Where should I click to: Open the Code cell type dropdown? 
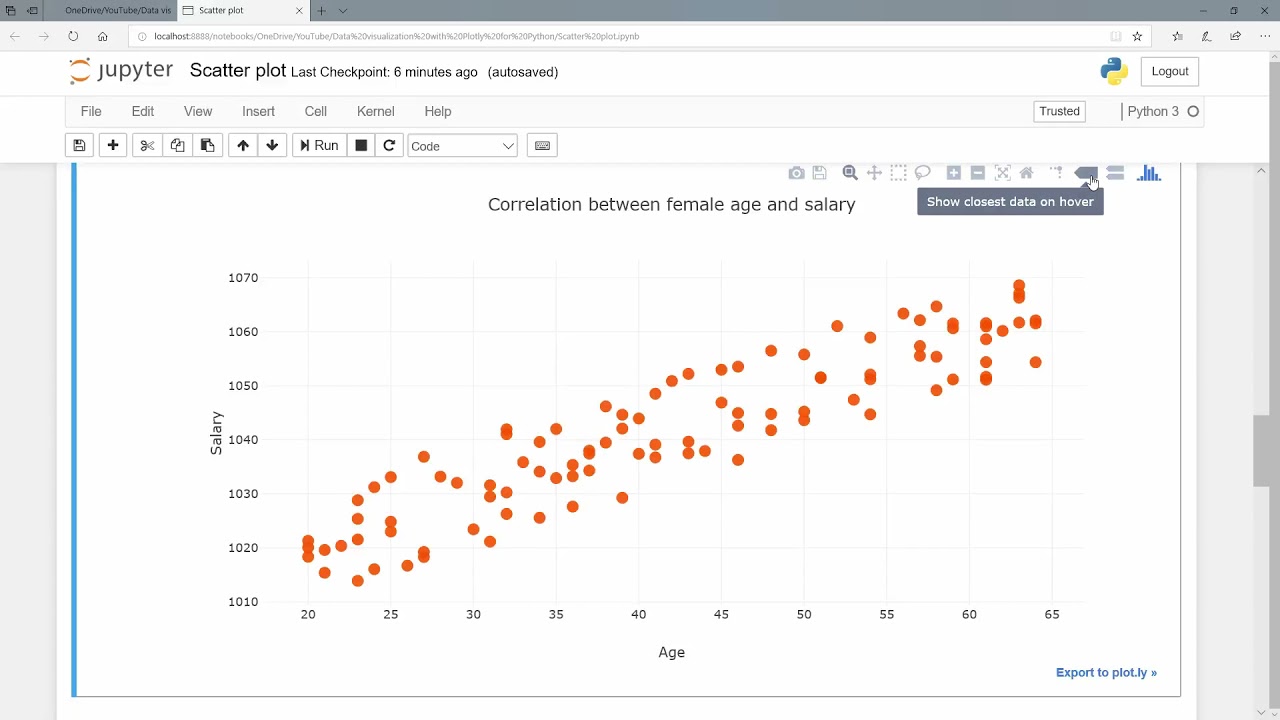[462, 146]
